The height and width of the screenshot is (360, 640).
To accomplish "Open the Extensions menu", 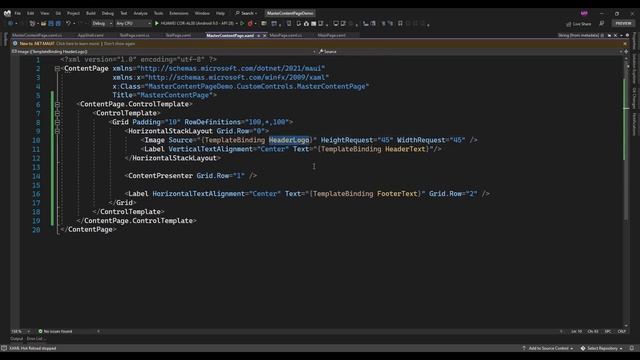I will tap(179, 13).
